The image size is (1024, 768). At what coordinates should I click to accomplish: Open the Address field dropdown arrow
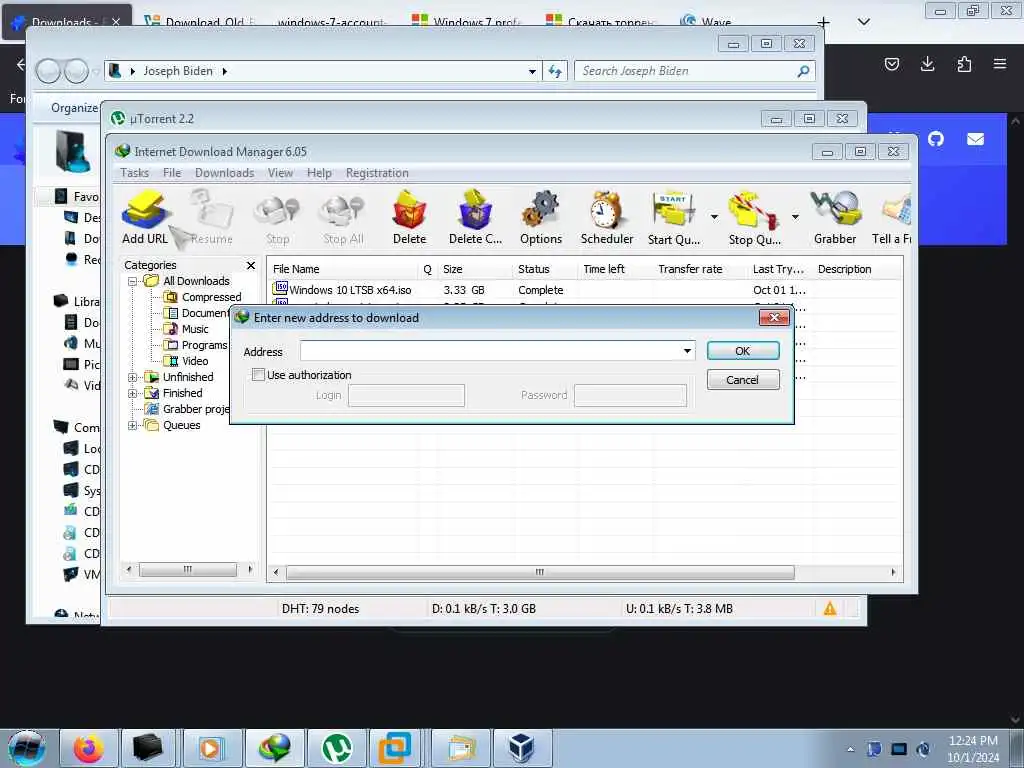pyautogui.click(x=687, y=351)
